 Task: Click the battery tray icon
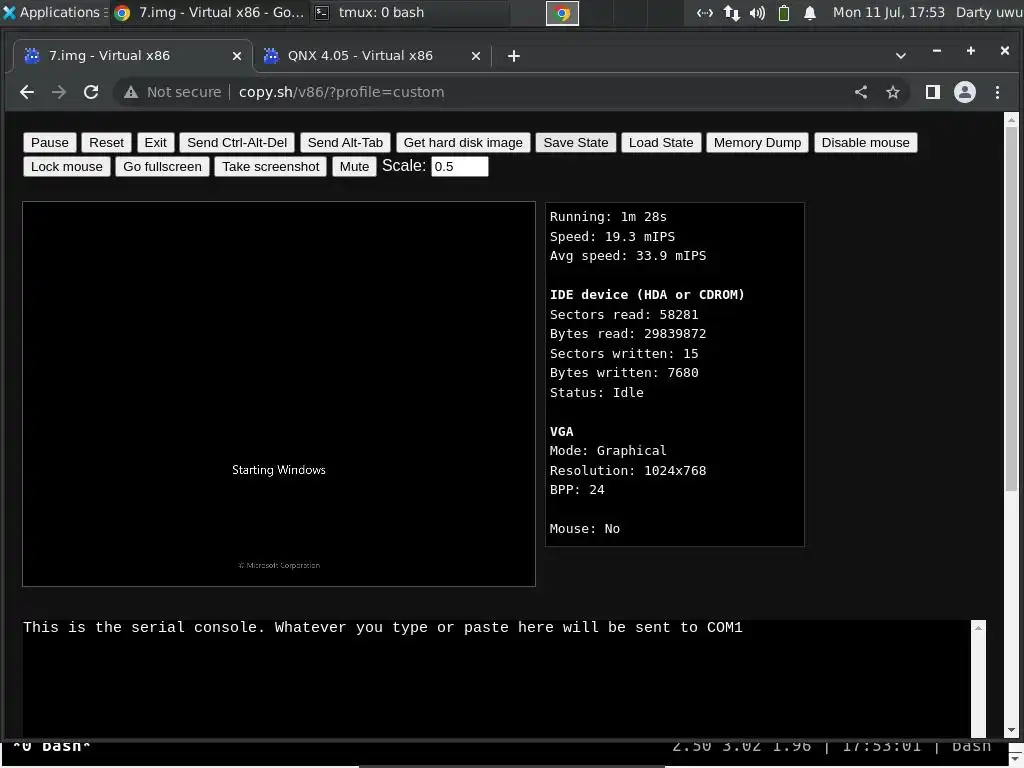coord(784,13)
